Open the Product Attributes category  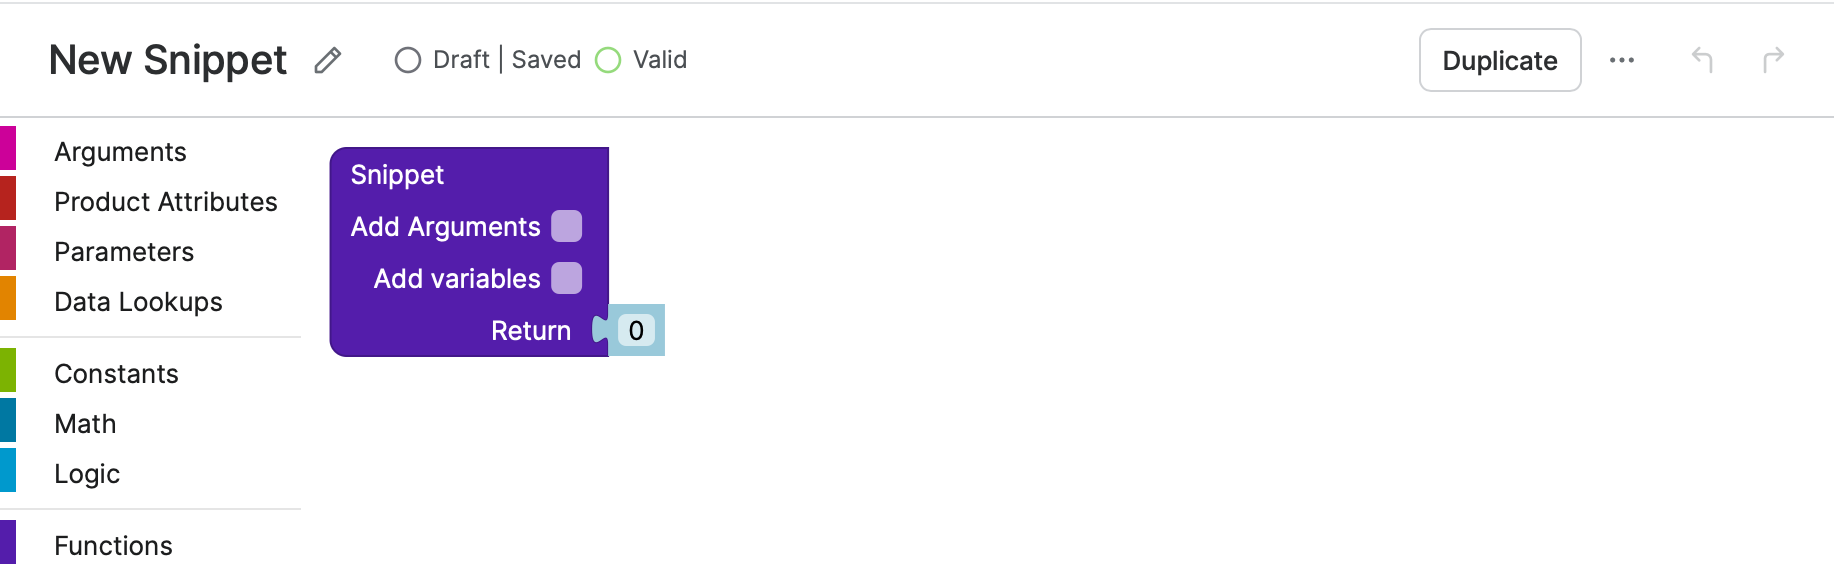[x=165, y=202]
